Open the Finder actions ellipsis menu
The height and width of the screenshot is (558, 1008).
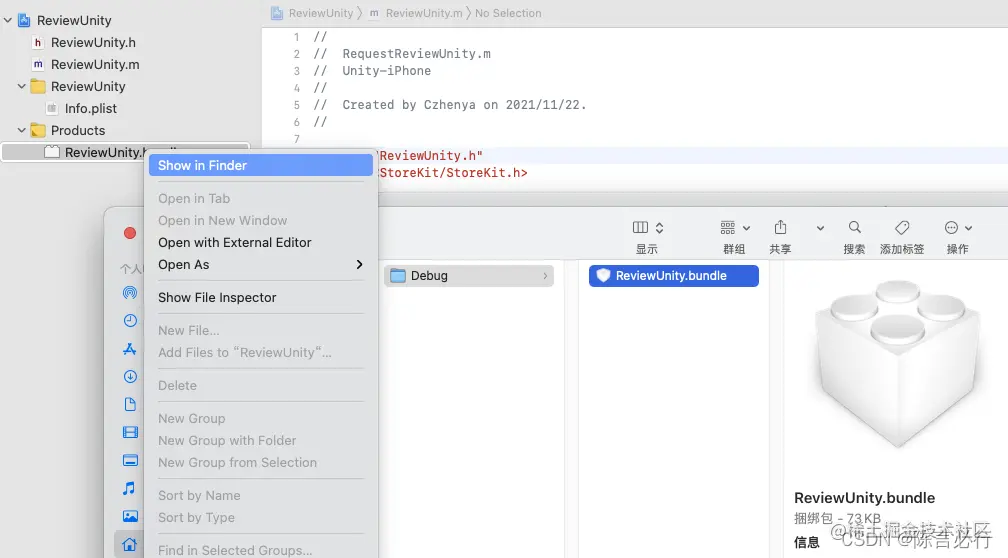958,228
